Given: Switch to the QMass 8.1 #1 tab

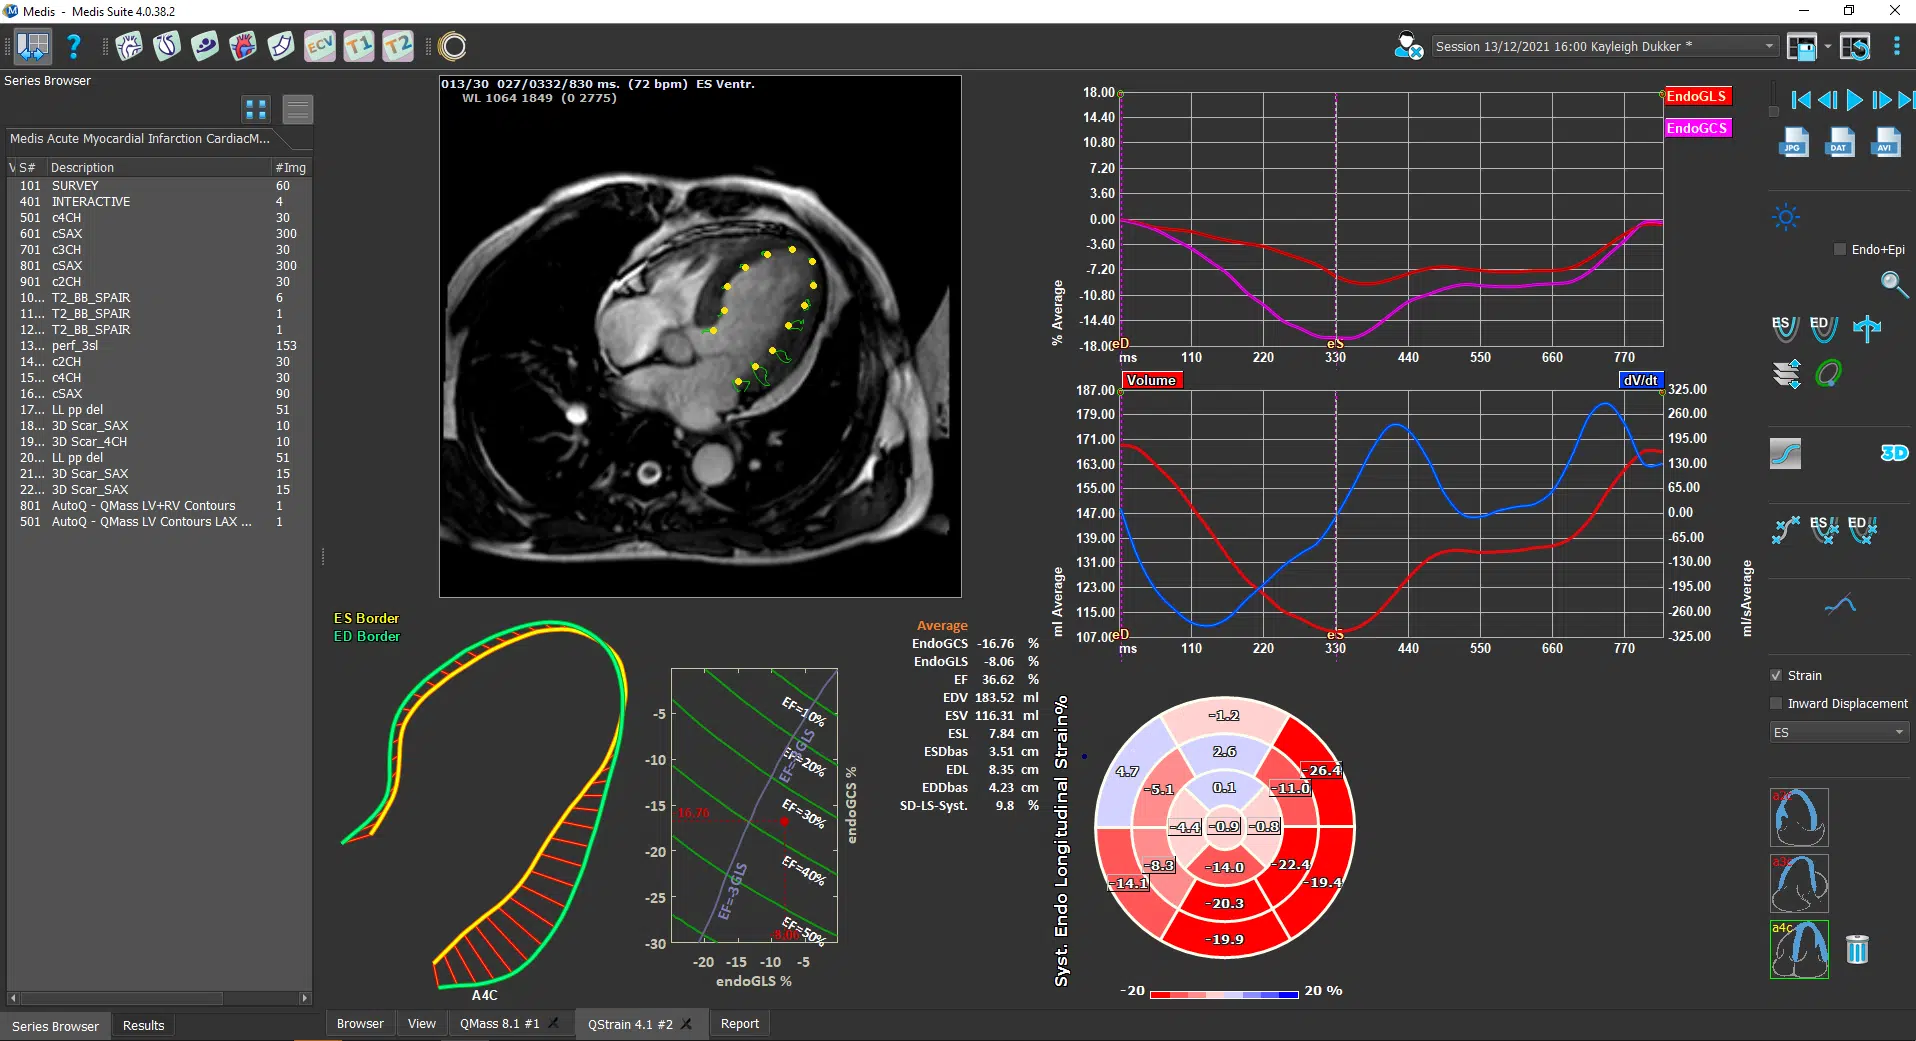Looking at the screenshot, I should [499, 1024].
